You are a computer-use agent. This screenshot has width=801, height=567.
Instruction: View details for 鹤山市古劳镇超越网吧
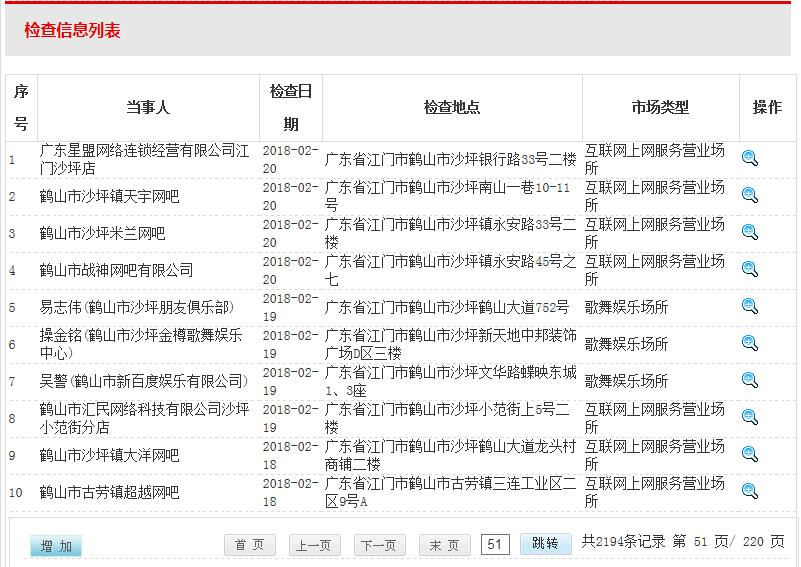click(749, 491)
